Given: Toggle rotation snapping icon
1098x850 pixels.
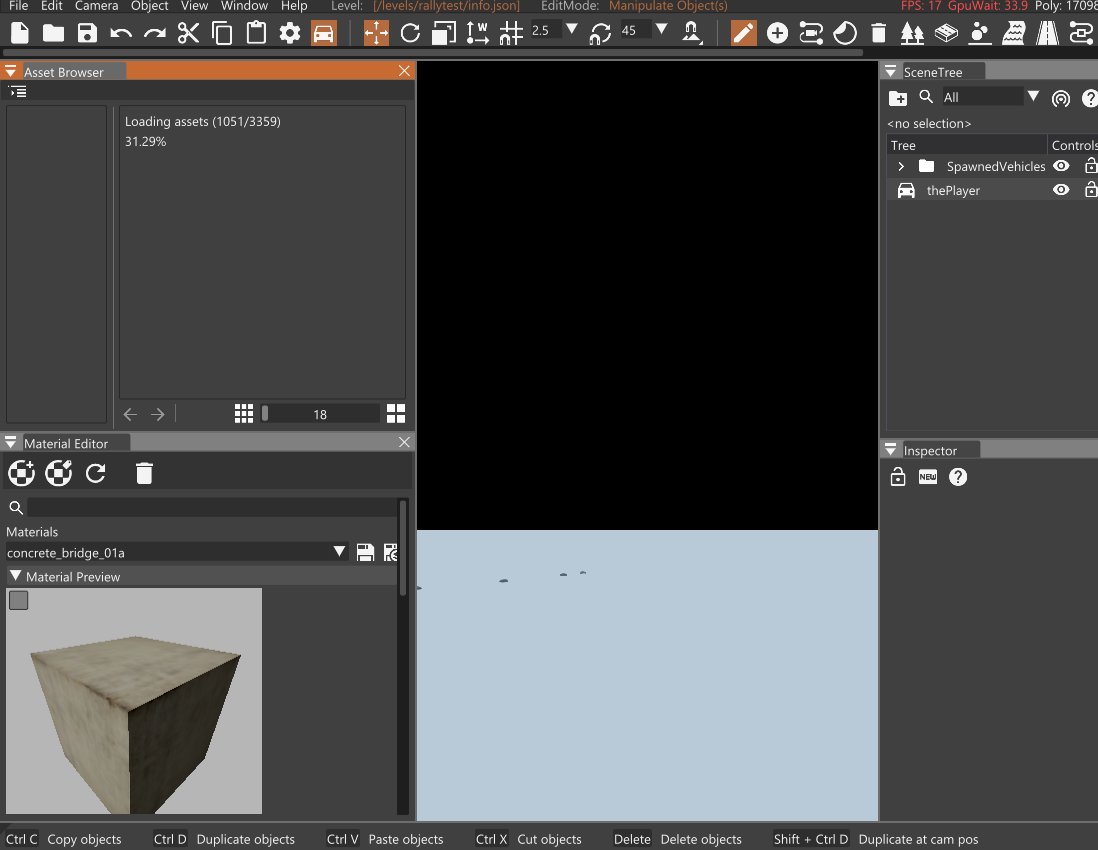Looking at the screenshot, I should (600, 33).
